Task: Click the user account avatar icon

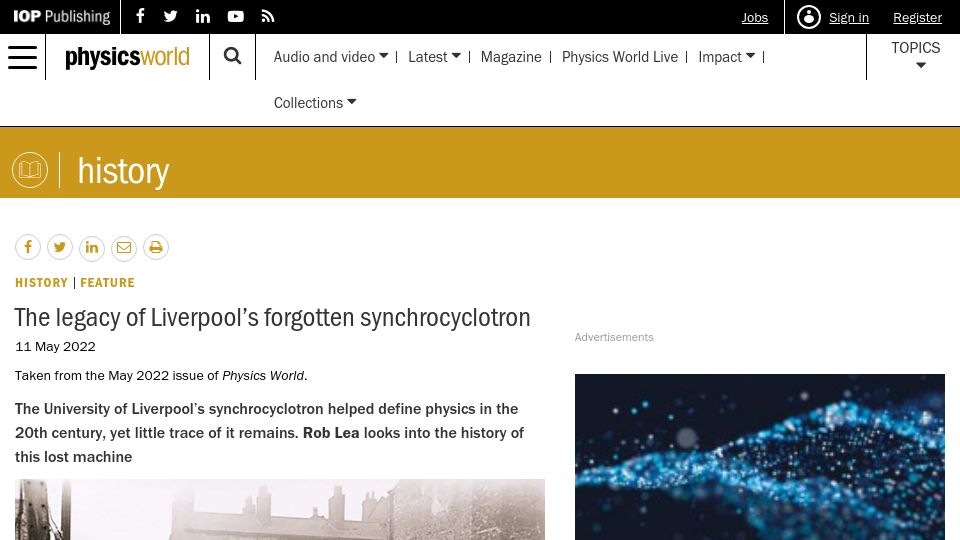Action: [x=809, y=17]
